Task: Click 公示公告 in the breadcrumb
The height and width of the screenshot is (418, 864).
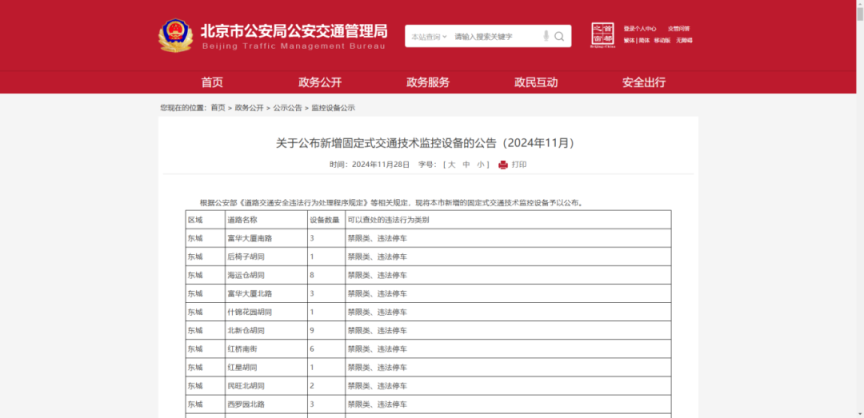Action: (287, 107)
